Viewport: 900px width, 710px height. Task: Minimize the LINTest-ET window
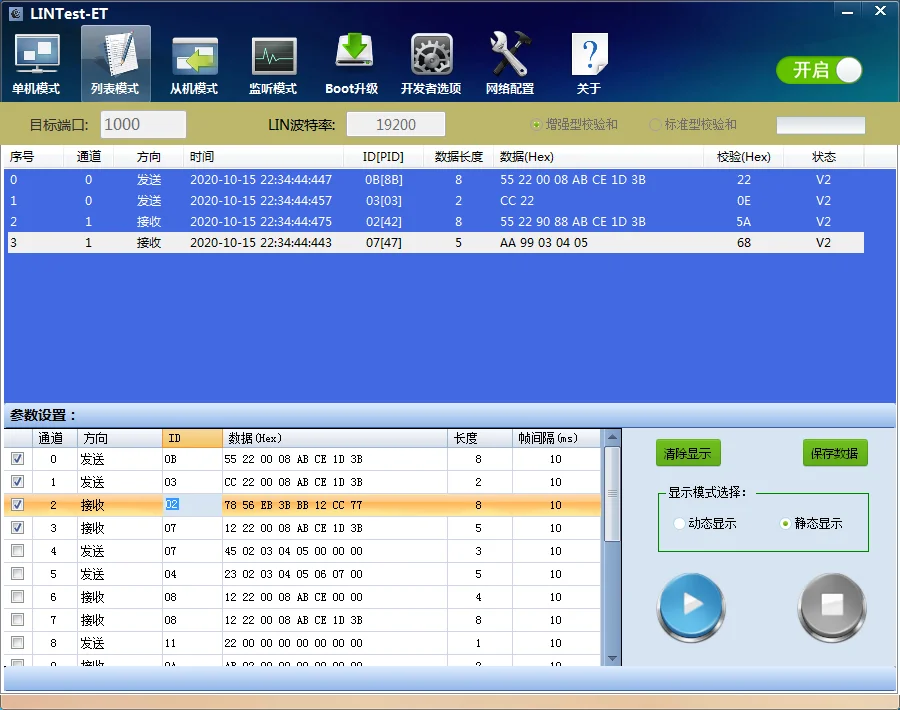847,12
